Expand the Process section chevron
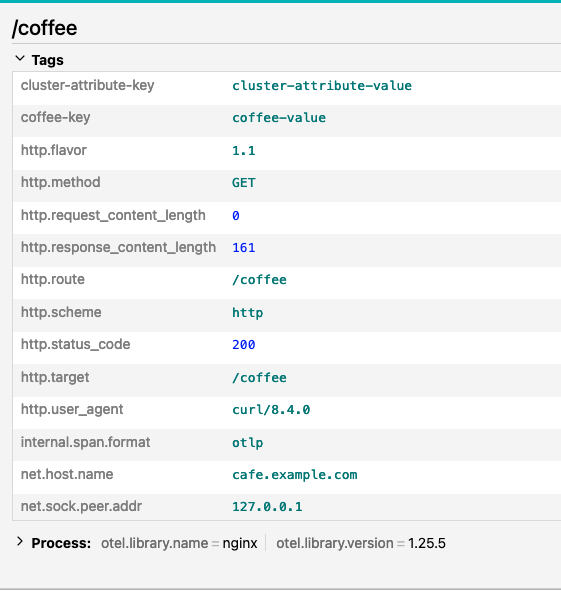 pyautogui.click(x=20, y=542)
